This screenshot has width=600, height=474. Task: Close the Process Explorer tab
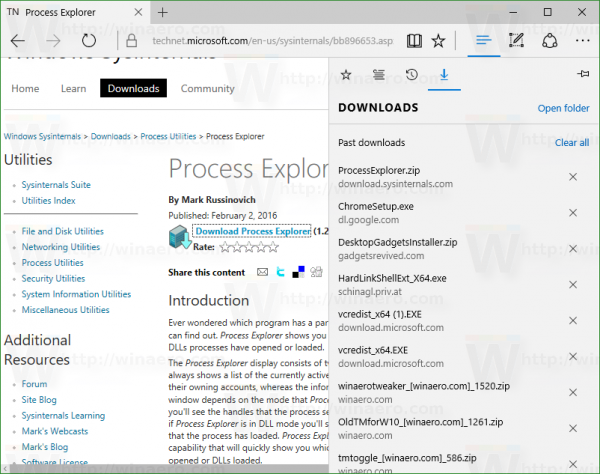[x=139, y=12]
